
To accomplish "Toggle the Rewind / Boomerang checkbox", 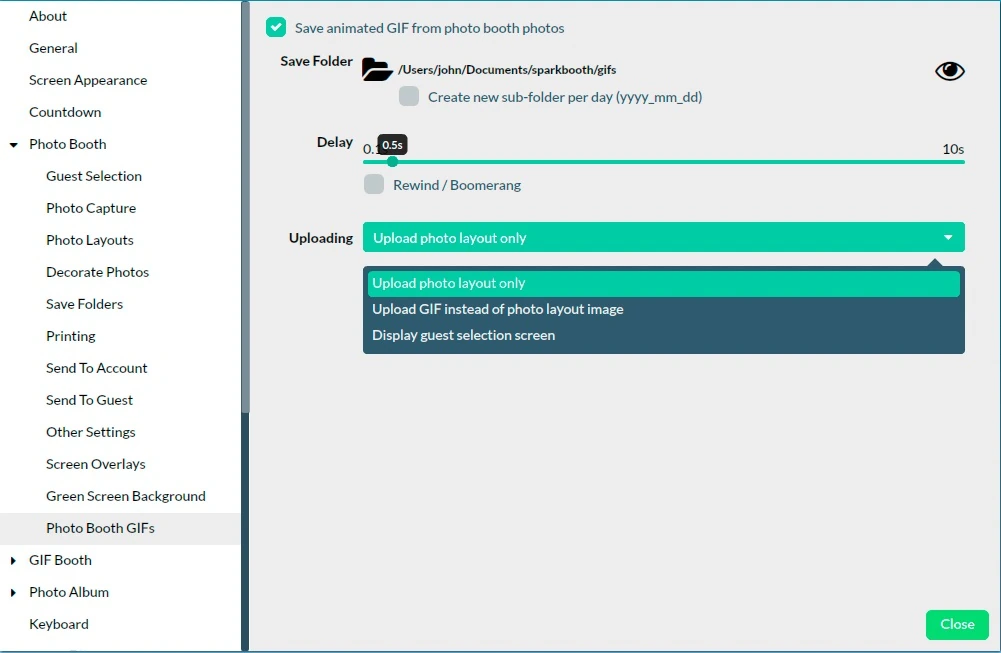I will 373,184.
